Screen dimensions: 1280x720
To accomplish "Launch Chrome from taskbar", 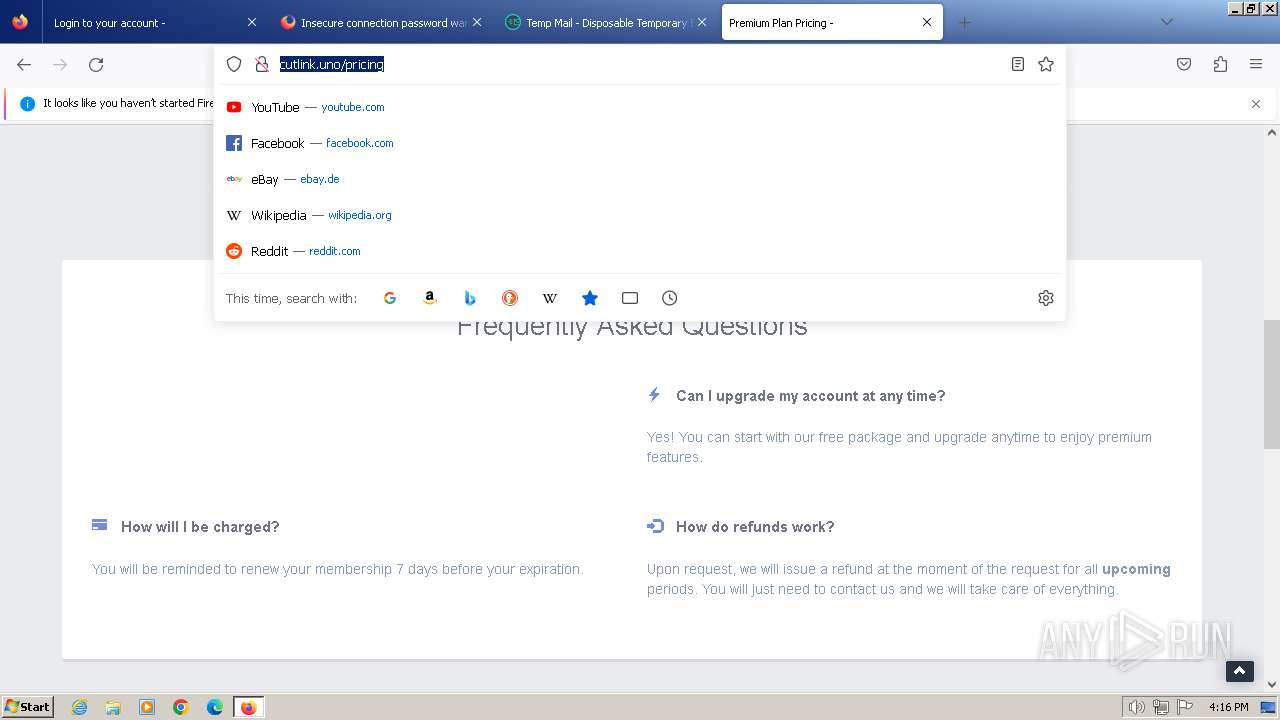I will pyautogui.click(x=181, y=707).
